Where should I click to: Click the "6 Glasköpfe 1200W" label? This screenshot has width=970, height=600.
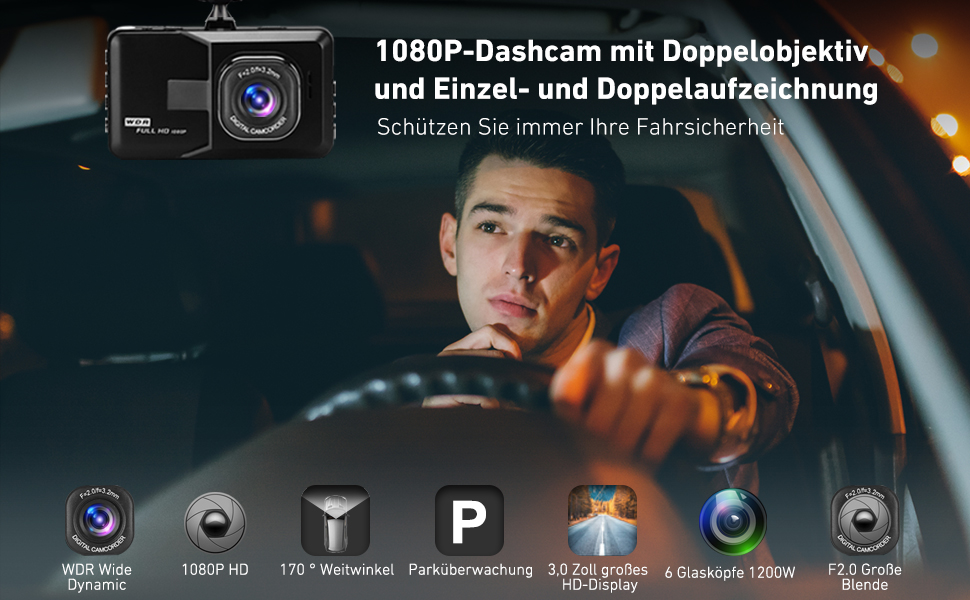(730, 572)
